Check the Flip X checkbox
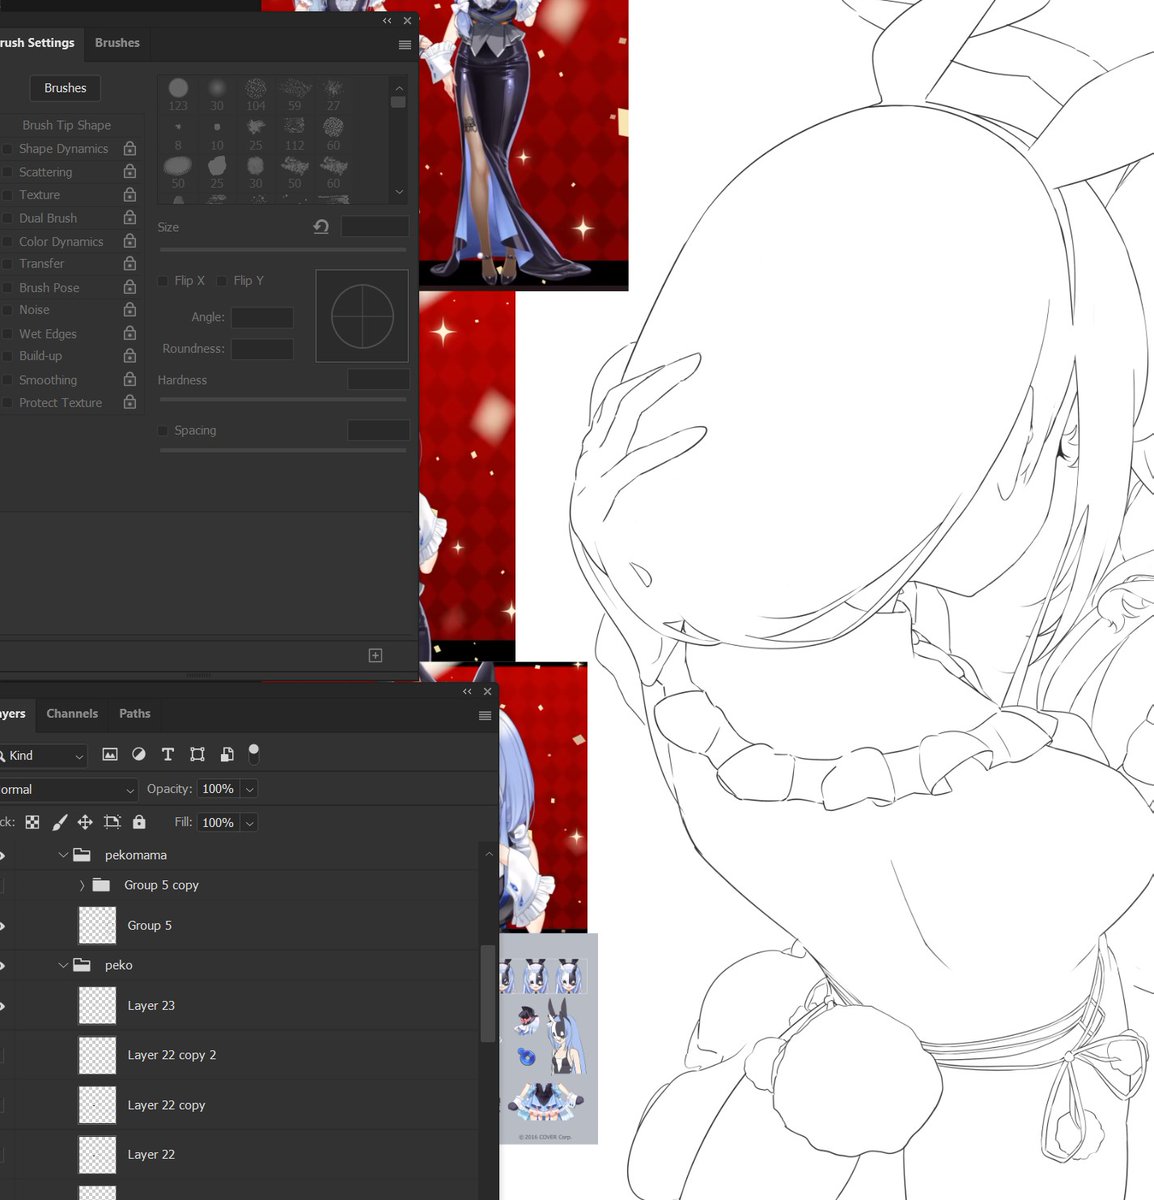The width and height of the screenshot is (1154, 1200). coord(163,281)
